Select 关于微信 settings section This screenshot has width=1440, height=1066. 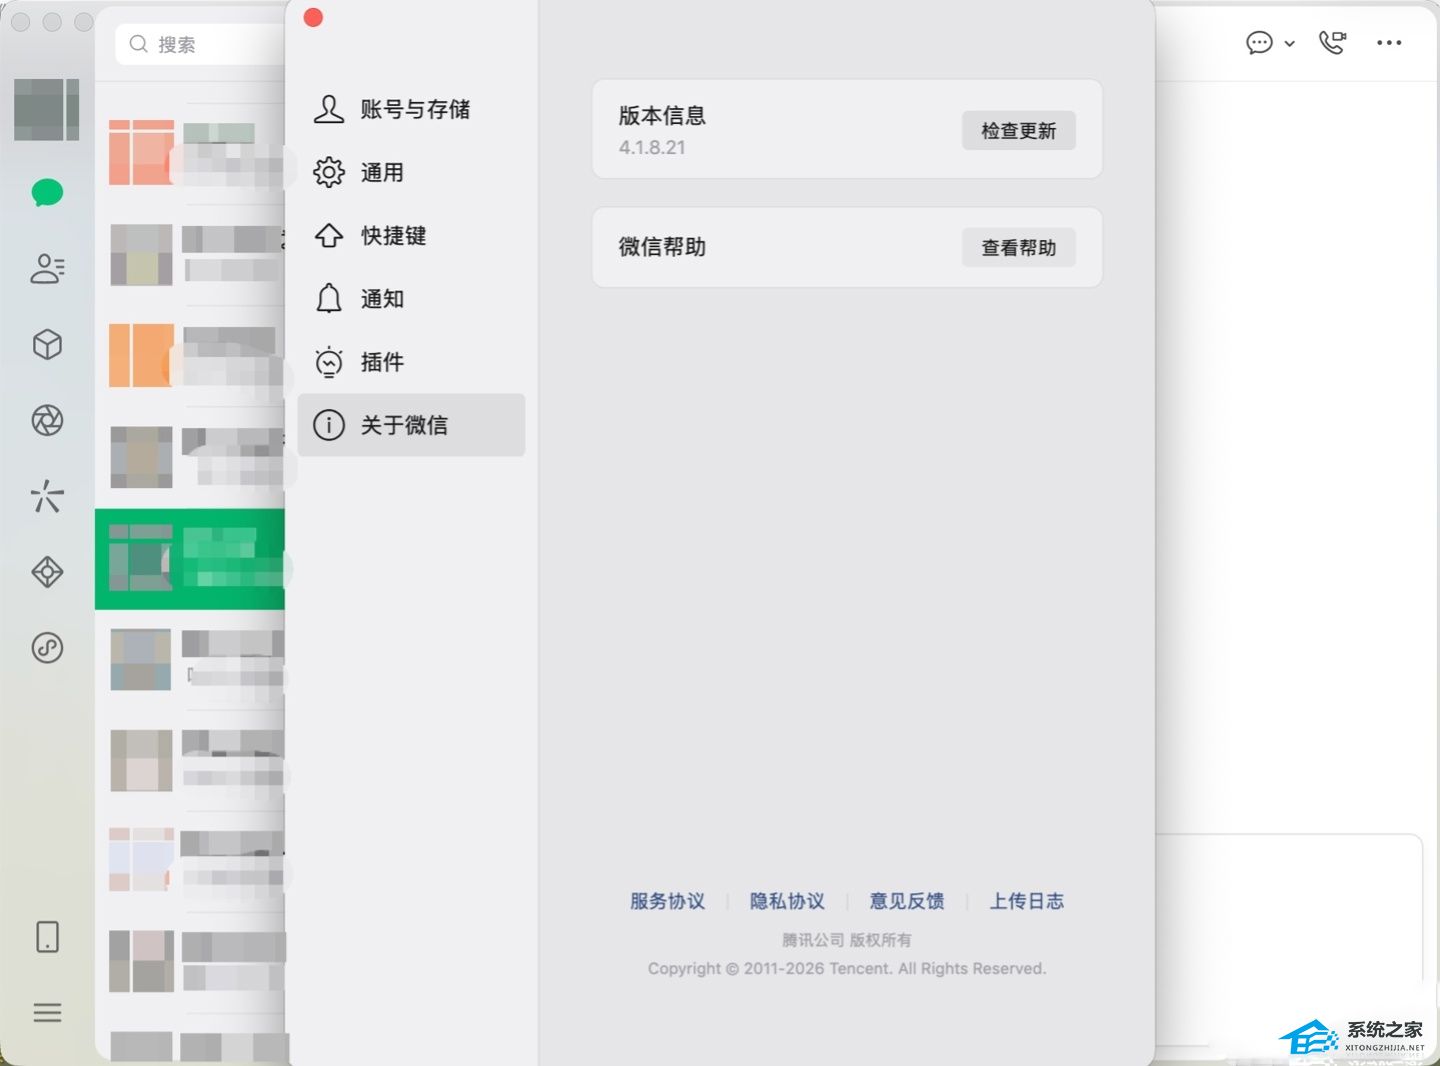pyautogui.click(x=411, y=425)
